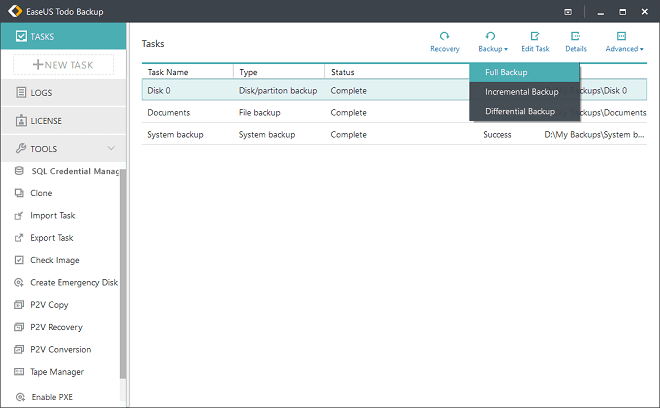Click Success result in System backup row

click(497, 135)
